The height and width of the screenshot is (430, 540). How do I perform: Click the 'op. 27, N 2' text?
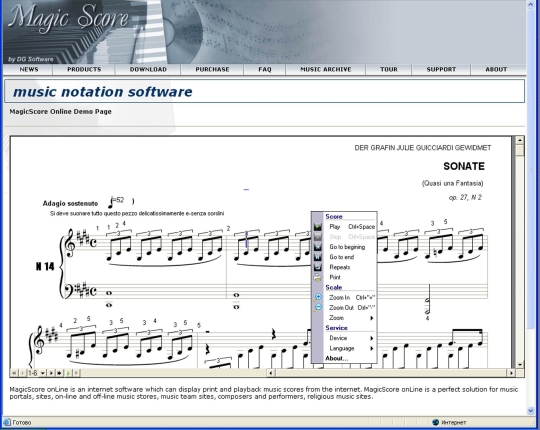[465, 198]
